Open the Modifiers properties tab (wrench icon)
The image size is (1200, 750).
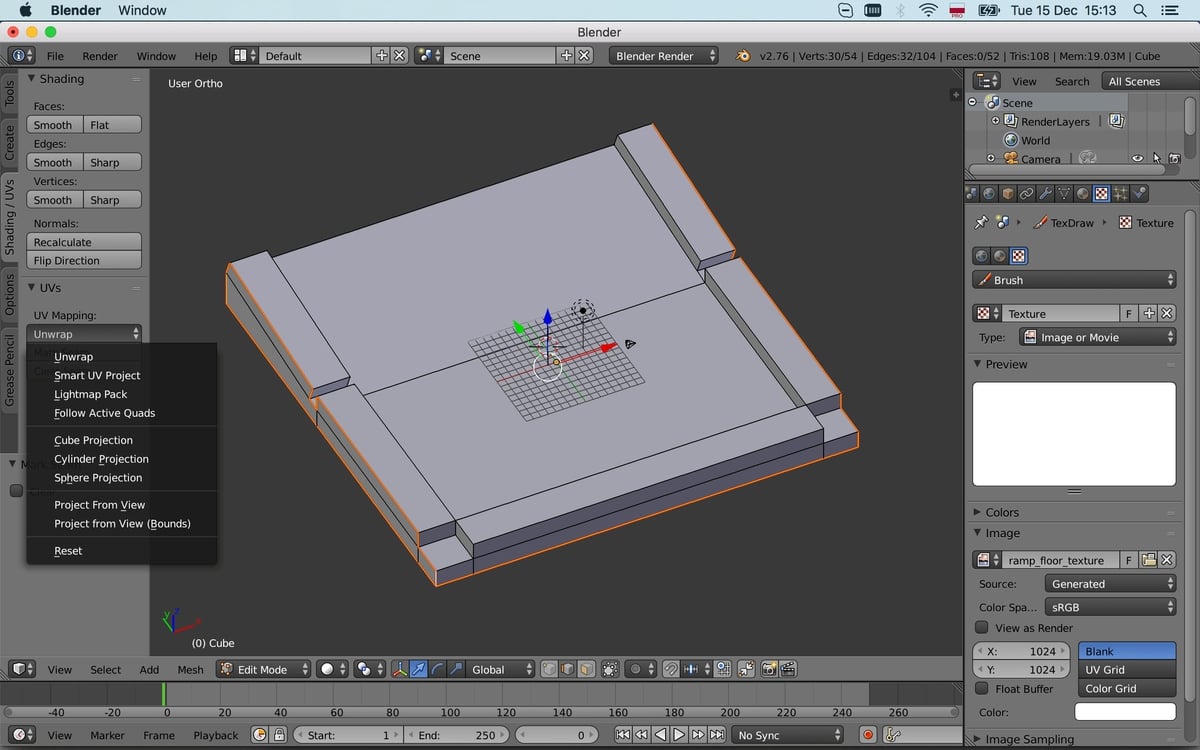point(1043,194)
